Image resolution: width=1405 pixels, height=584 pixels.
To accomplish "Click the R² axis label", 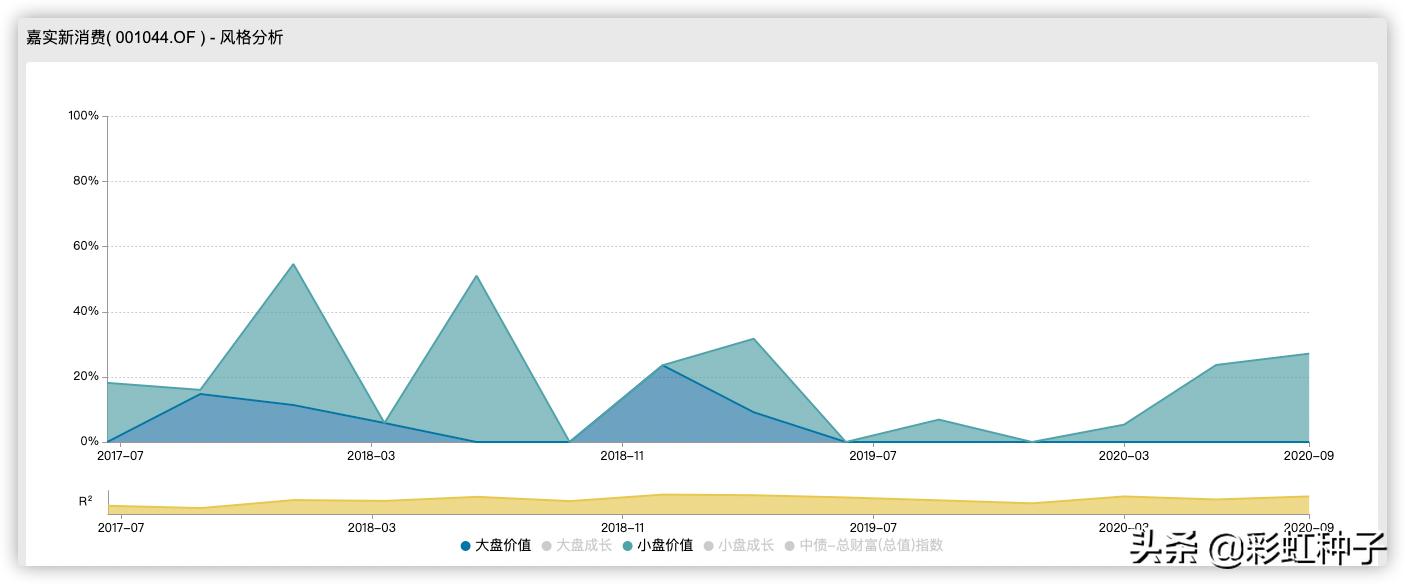I will click(86, 501).
